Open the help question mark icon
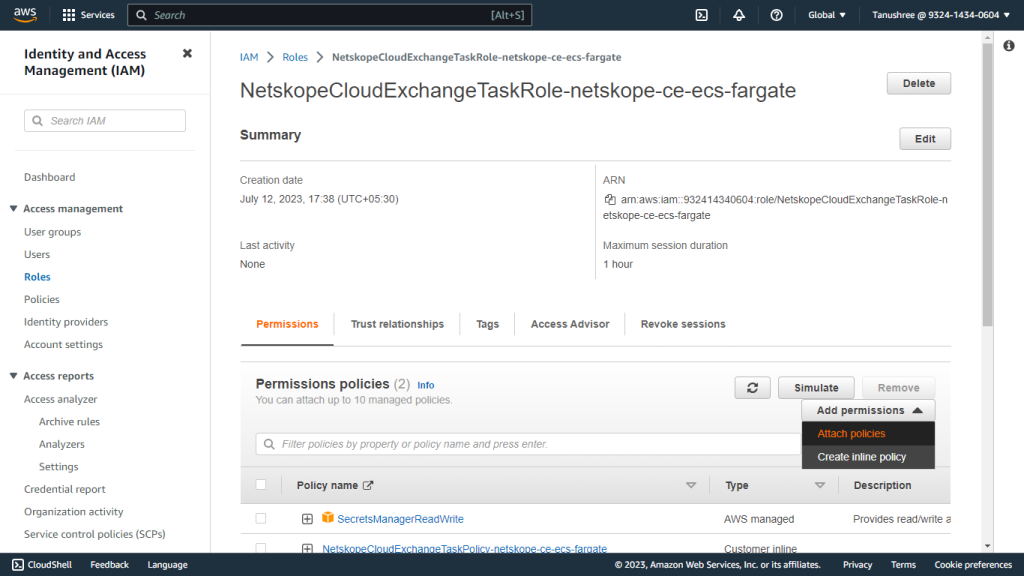 [776, 15]
